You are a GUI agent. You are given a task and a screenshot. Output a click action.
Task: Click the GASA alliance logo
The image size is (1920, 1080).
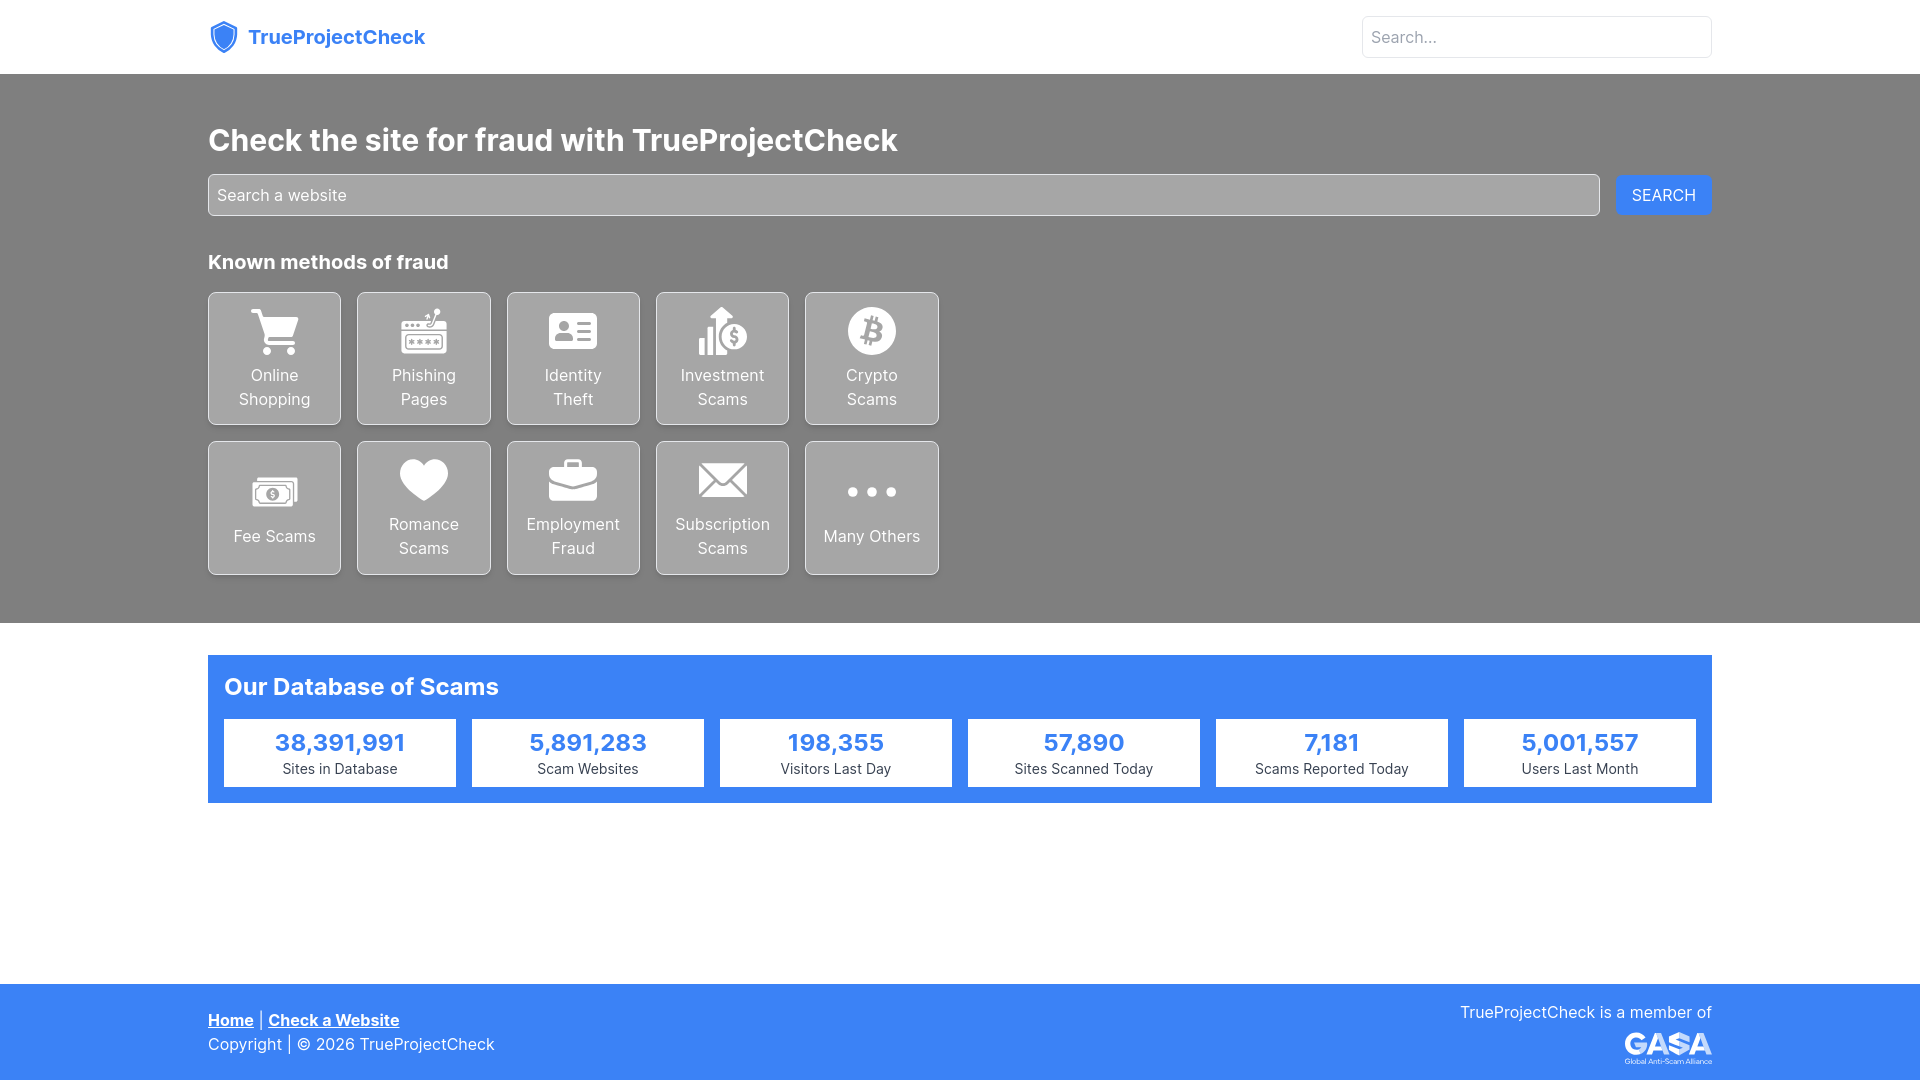[x=1668, y=1047]
